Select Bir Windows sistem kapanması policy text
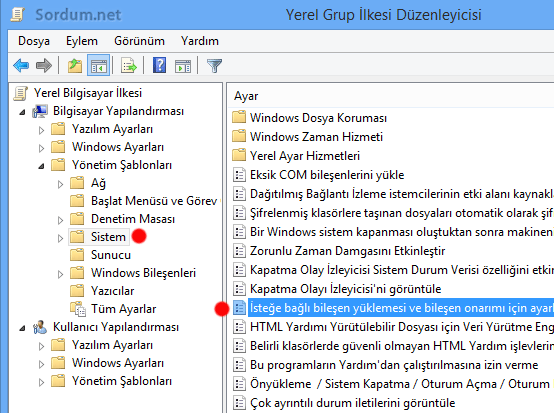The image size is (554, 413). click(x=402, y=232)
